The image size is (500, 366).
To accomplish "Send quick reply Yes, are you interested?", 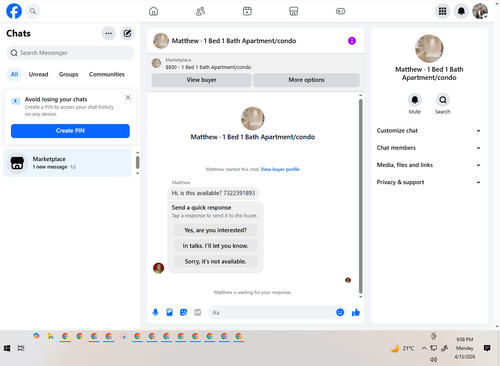I will (x=215, y=230).
